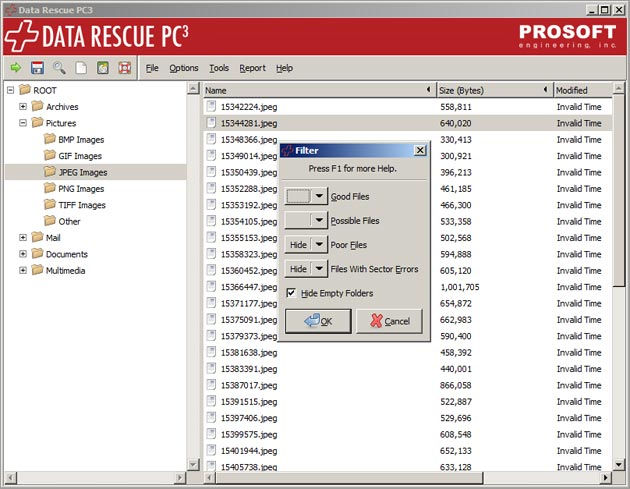
Task: Click file icon beside 15387017.jpeg
Action: [211, 385]
